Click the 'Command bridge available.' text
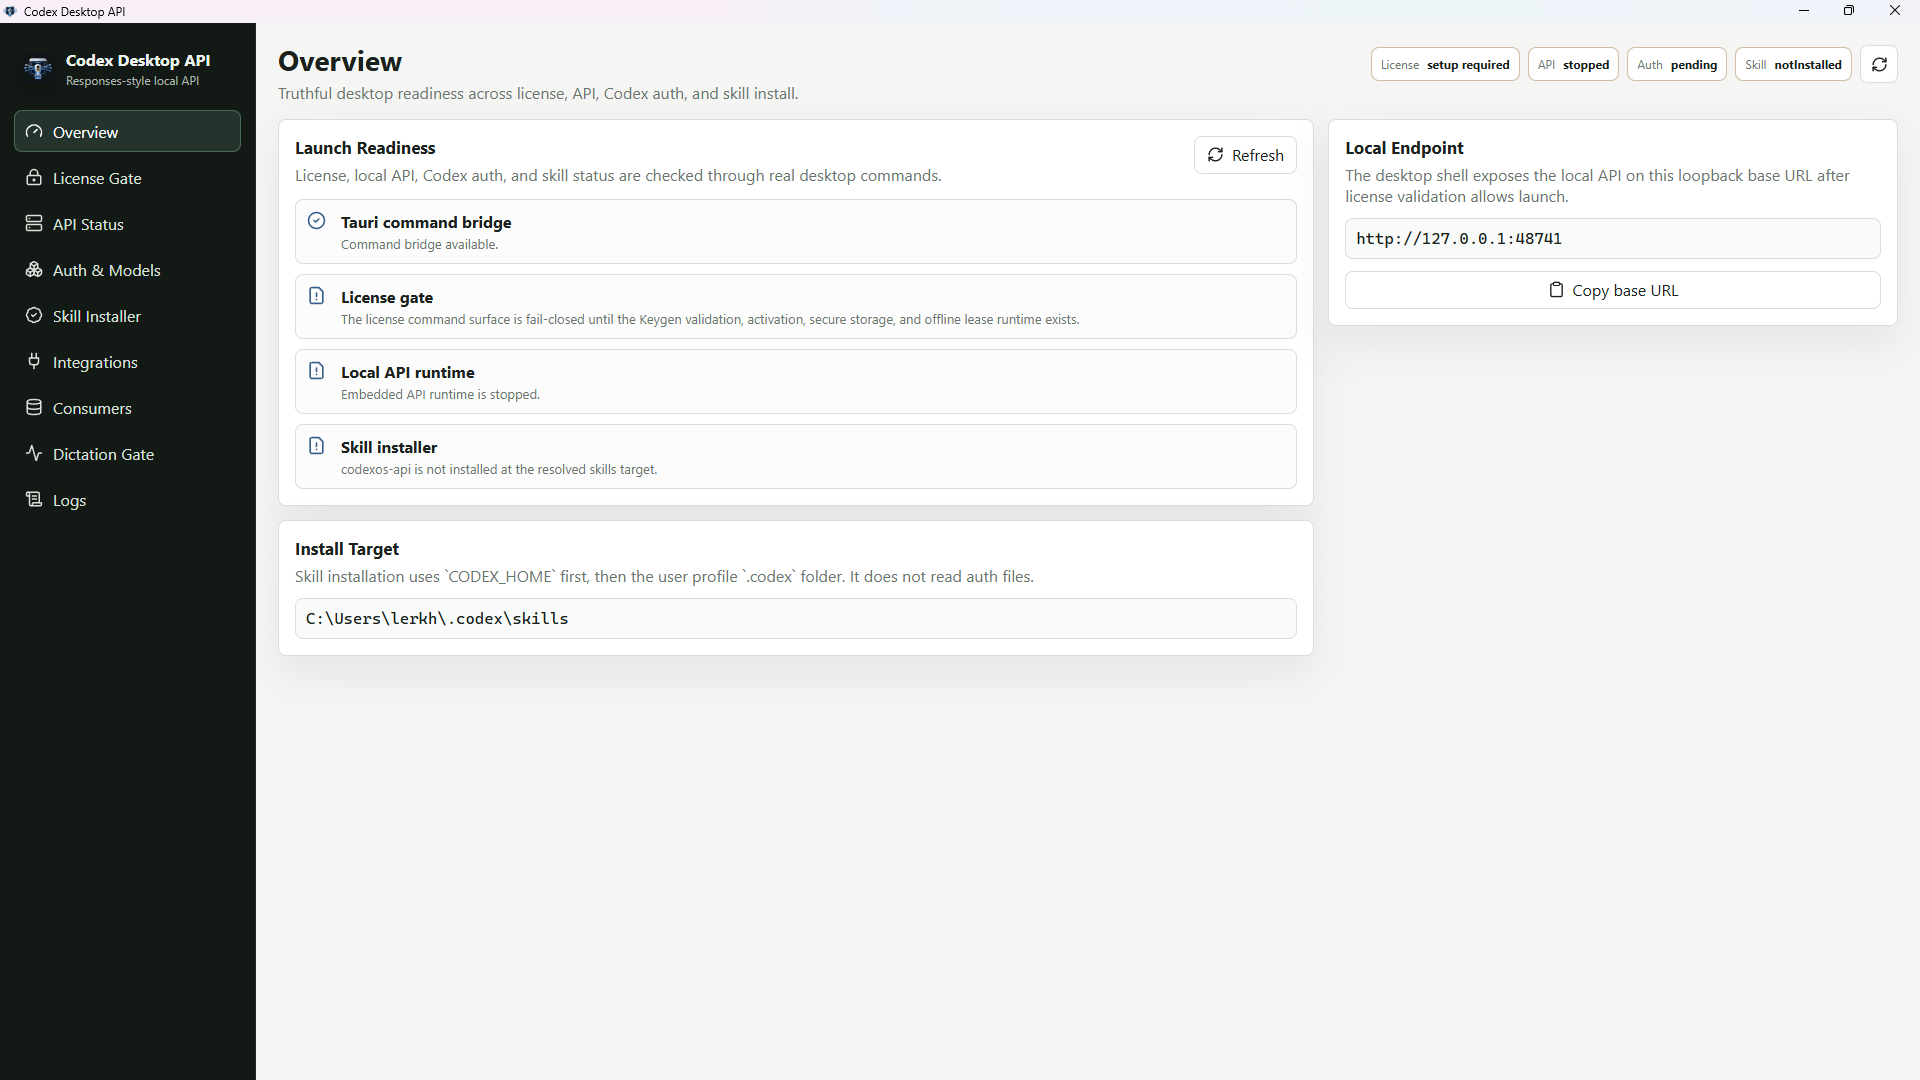Screen dimensions: 1920x1080 click(x=419, y=245)
